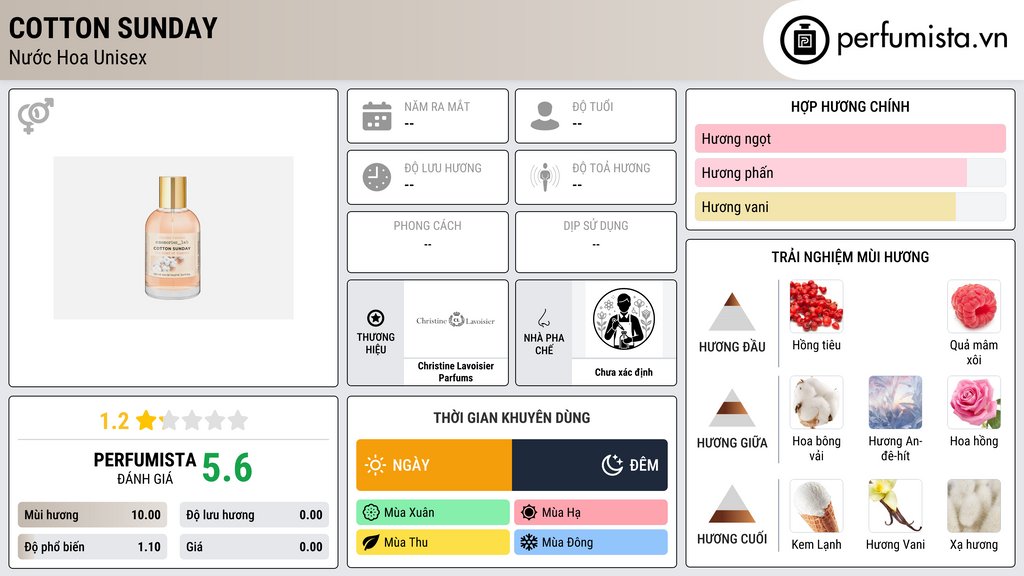The height and width of the screenshot is (576, 1024).
Task: Select the Mùa Thu season tag
Action: (x=433, y=542)
